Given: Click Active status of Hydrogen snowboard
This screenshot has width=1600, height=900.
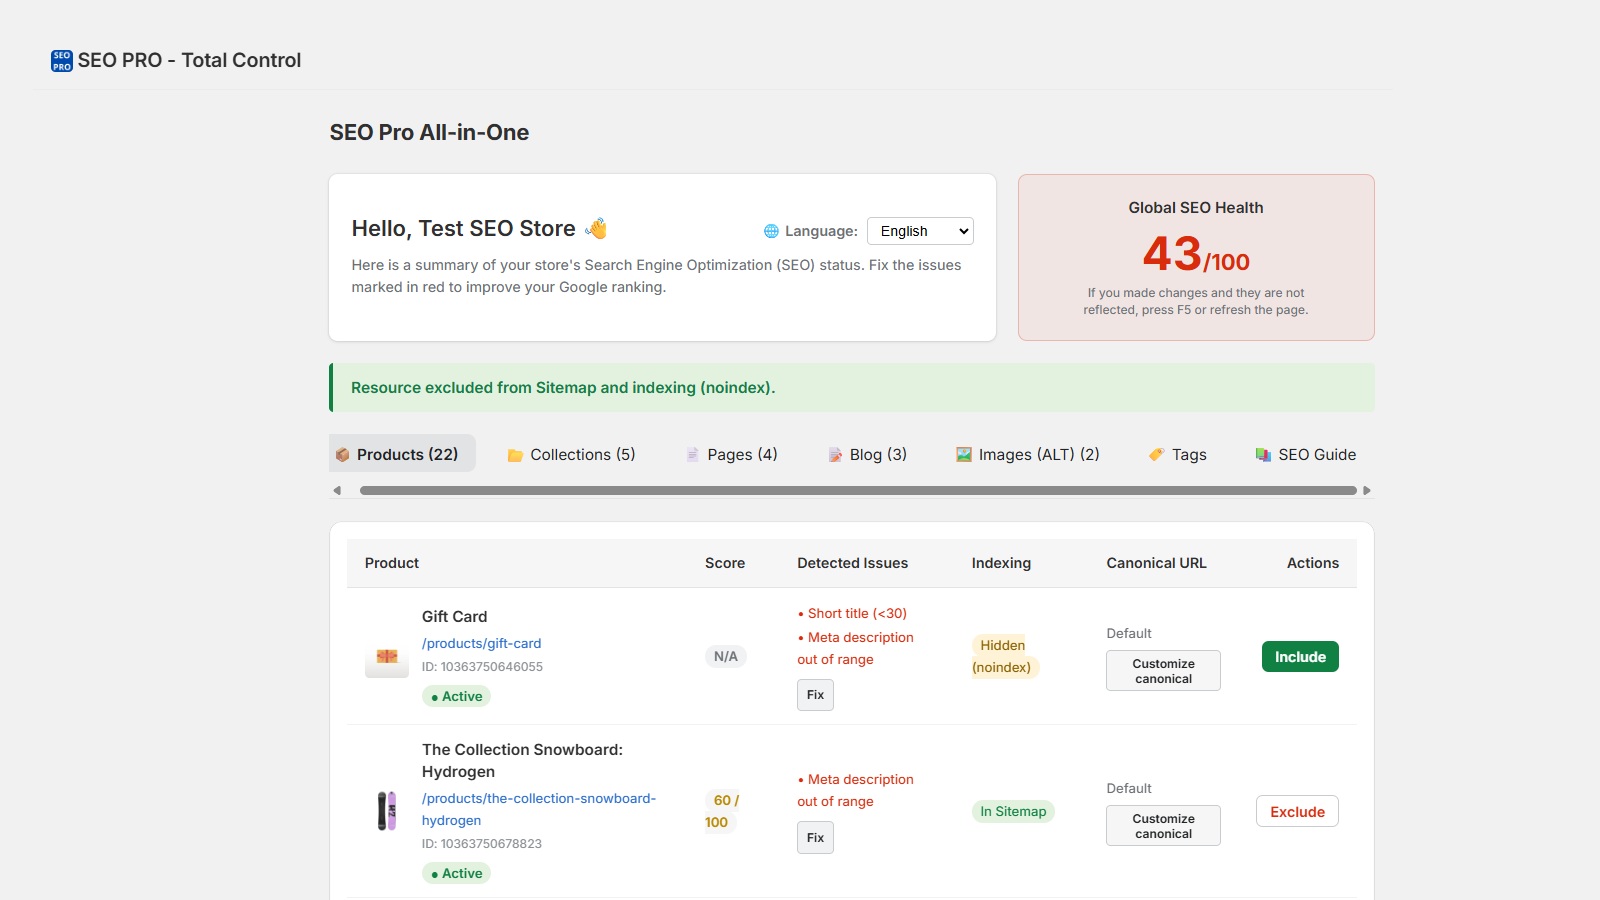Looking at the screenshot, I should coord(456,873).
